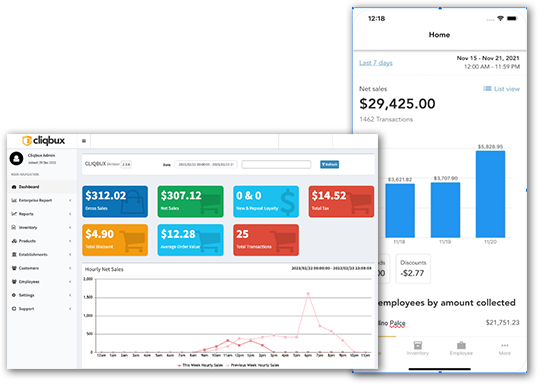Screen dimensions: 538x384
Task: Expand the Establishments chevron
Action: 70,255
